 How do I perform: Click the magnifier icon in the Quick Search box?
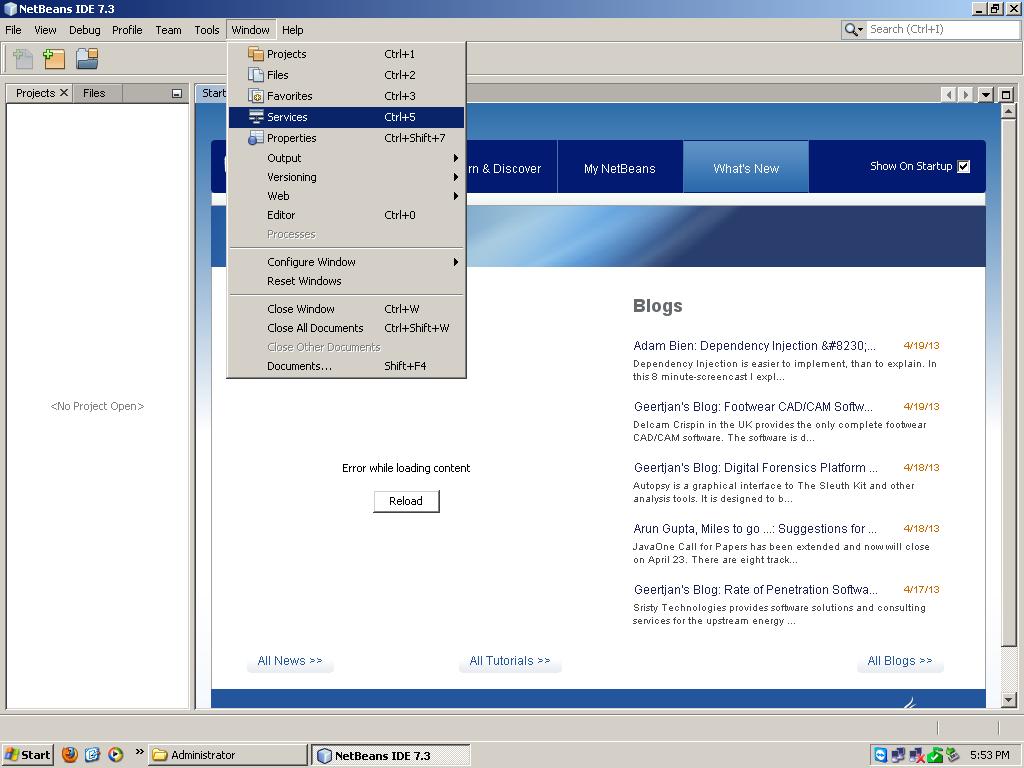tap(850, 29)
